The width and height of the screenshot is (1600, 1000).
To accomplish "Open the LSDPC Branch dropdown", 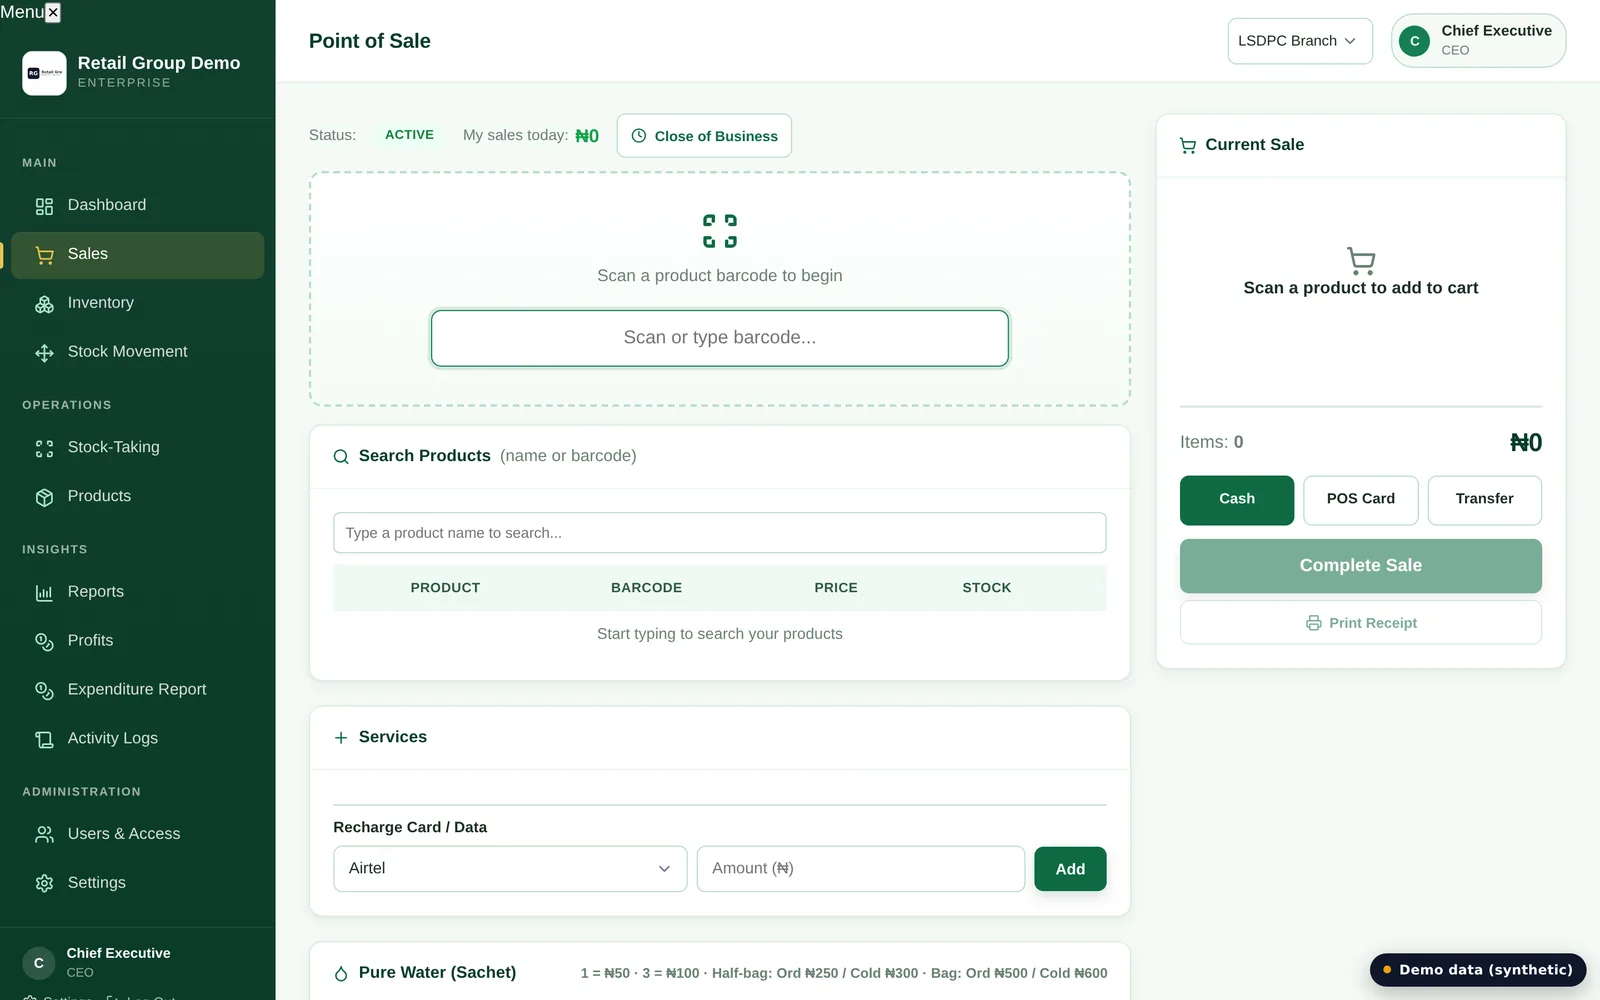I will click(1300, 41).
